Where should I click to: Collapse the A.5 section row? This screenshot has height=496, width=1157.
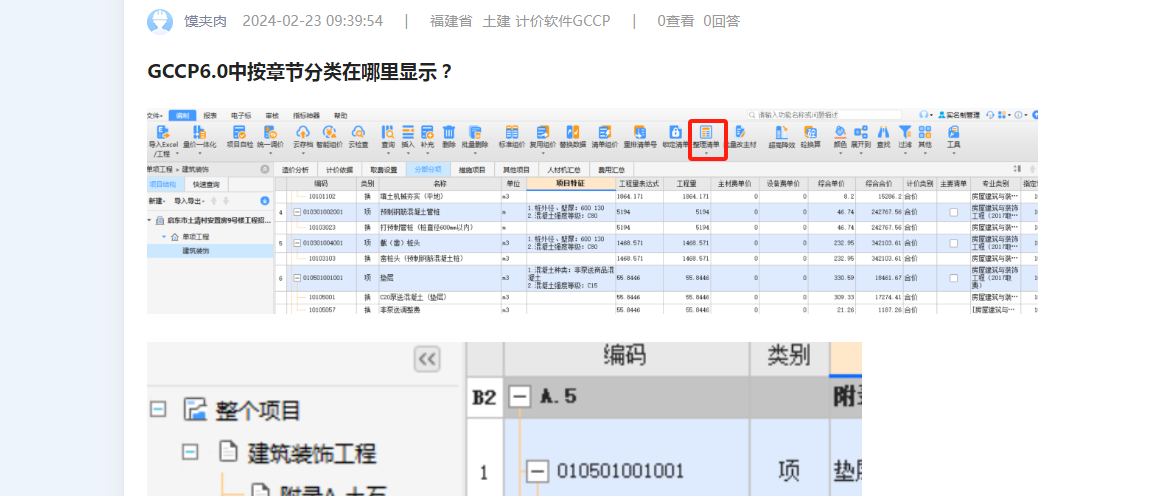pos(520,397)
